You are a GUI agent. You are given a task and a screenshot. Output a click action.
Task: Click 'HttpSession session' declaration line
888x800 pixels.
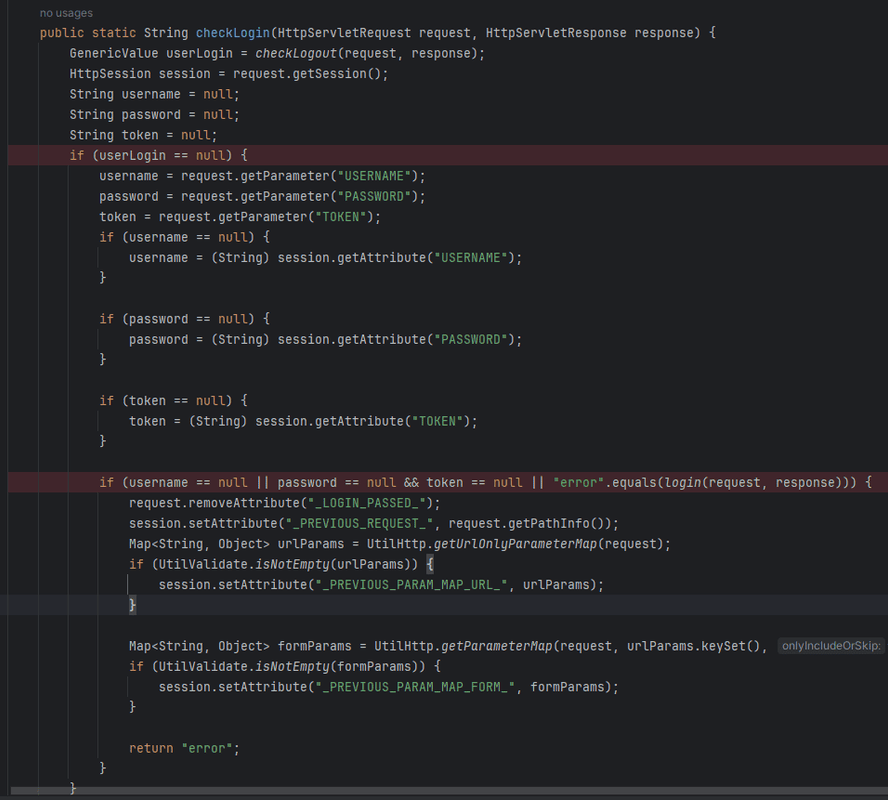pyautogui.click(x=229, y=74)
